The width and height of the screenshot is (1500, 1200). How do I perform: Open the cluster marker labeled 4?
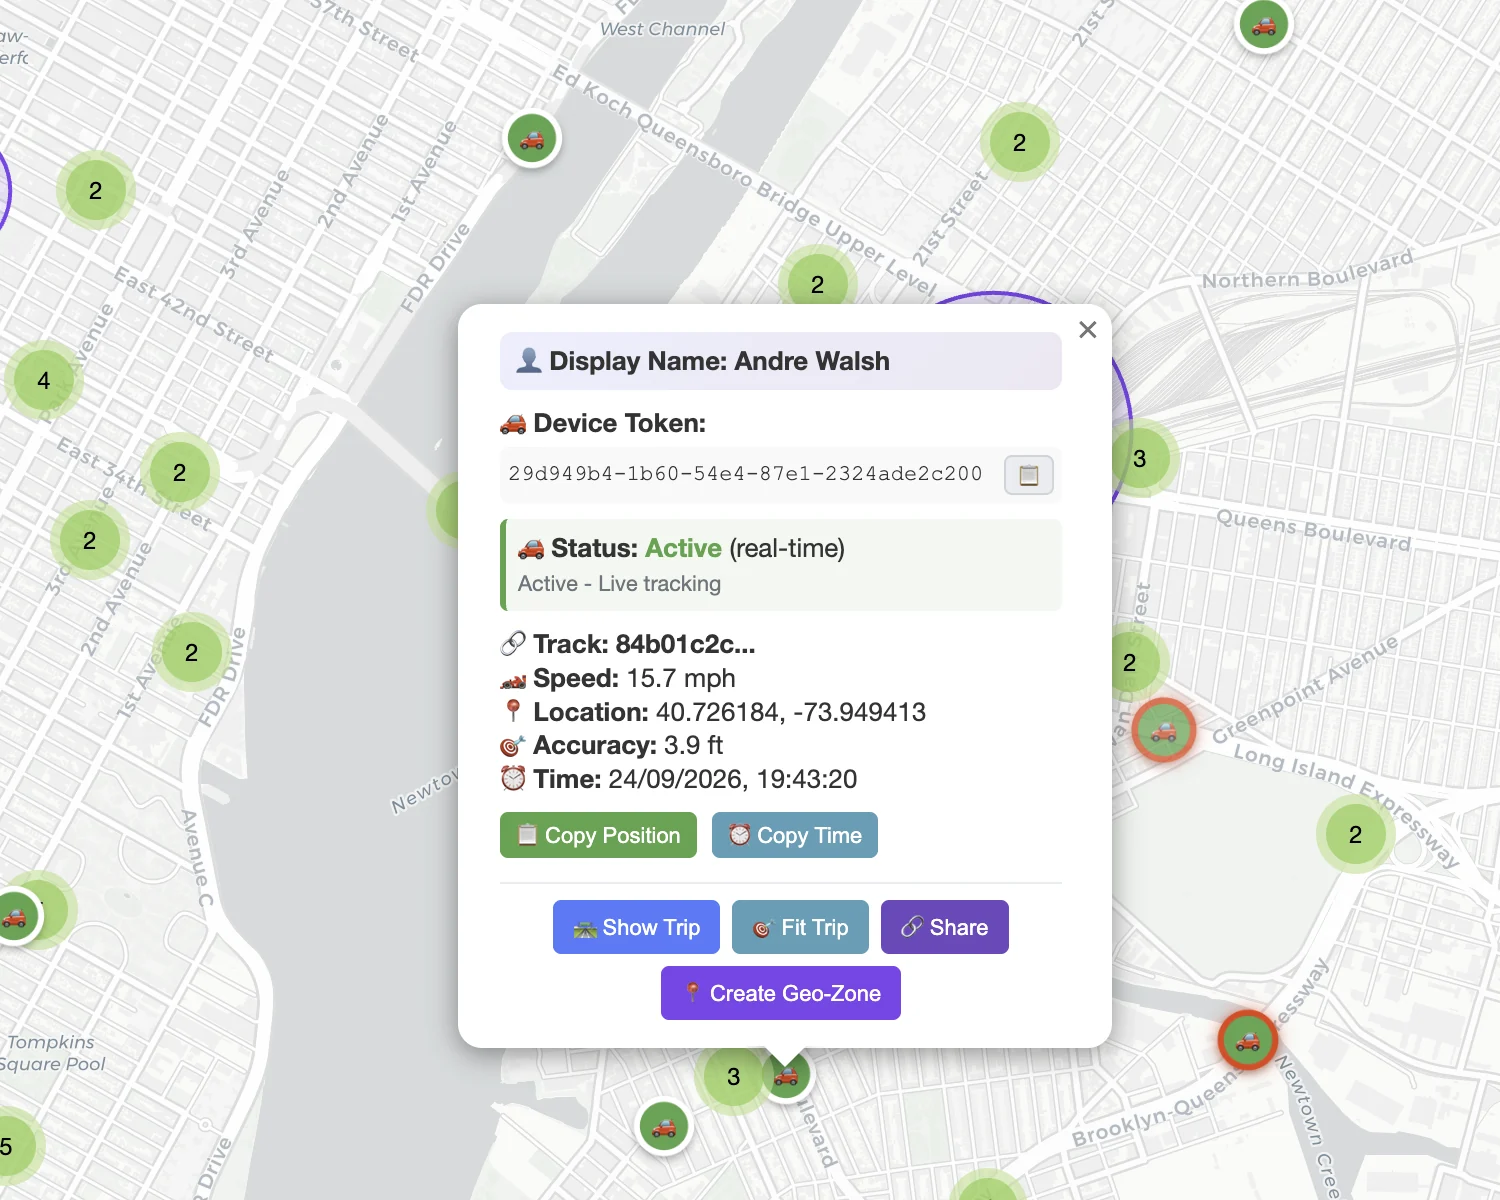[x=43, y=381]
